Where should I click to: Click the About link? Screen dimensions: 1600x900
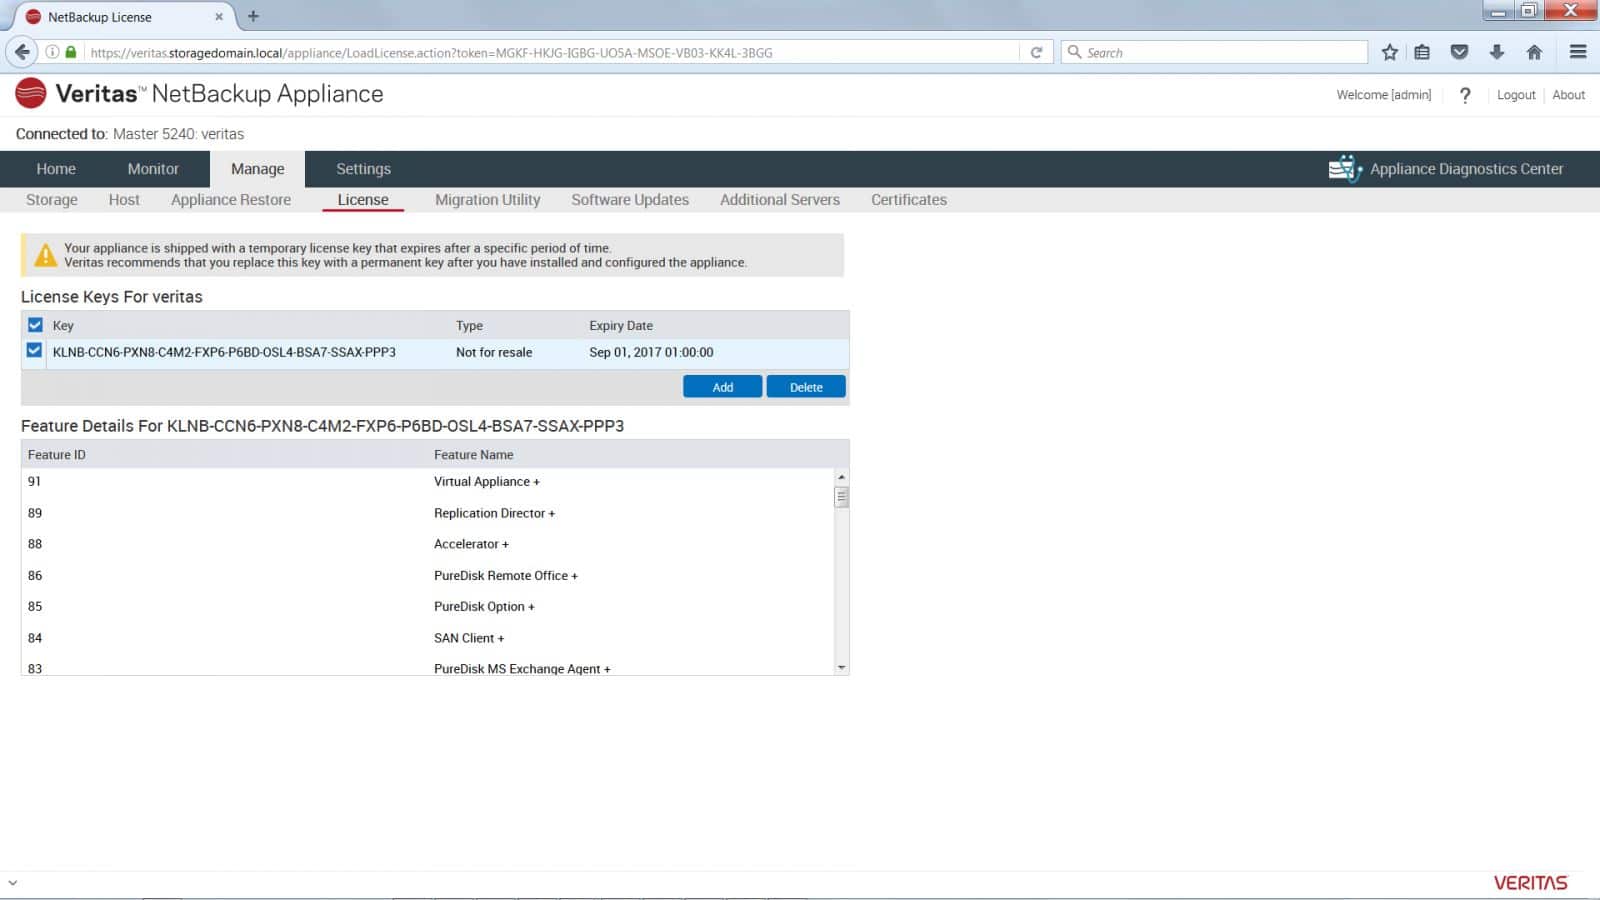point(1568,95)
